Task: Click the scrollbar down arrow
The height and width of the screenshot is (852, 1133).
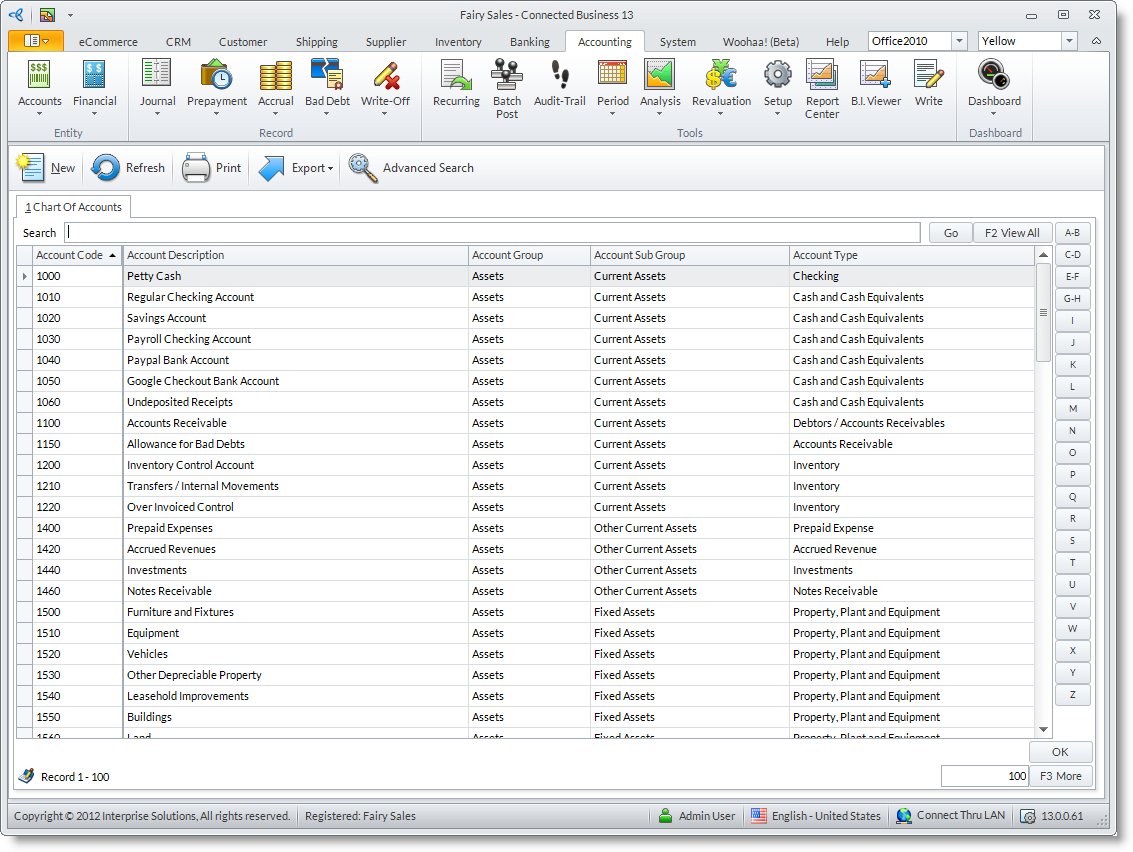Action: [1043, 729]
